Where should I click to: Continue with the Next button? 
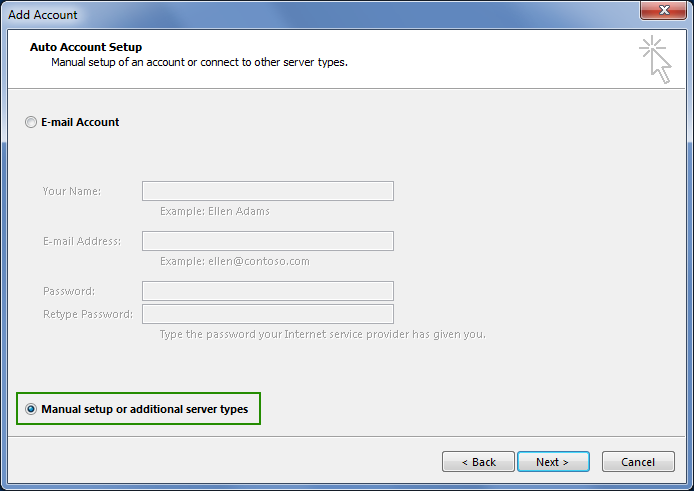(x=553, y=462)
